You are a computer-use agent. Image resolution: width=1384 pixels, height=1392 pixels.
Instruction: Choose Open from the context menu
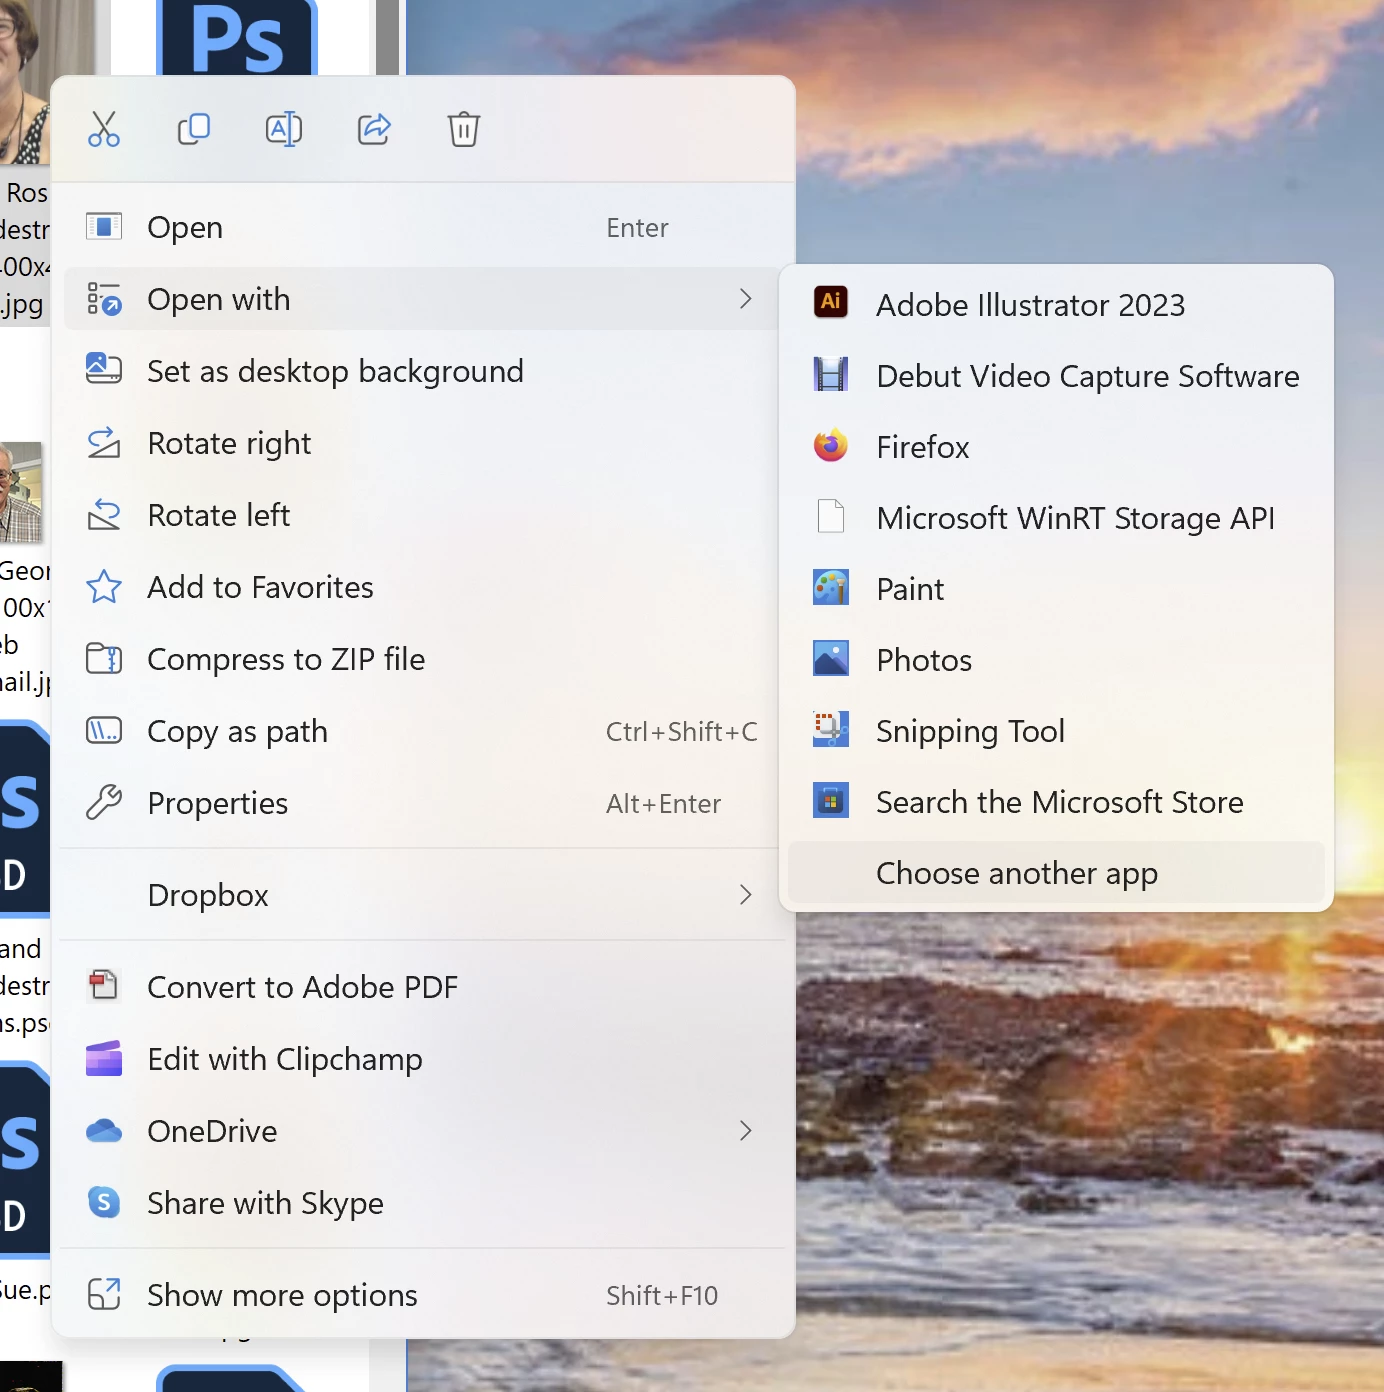[423, 227]
